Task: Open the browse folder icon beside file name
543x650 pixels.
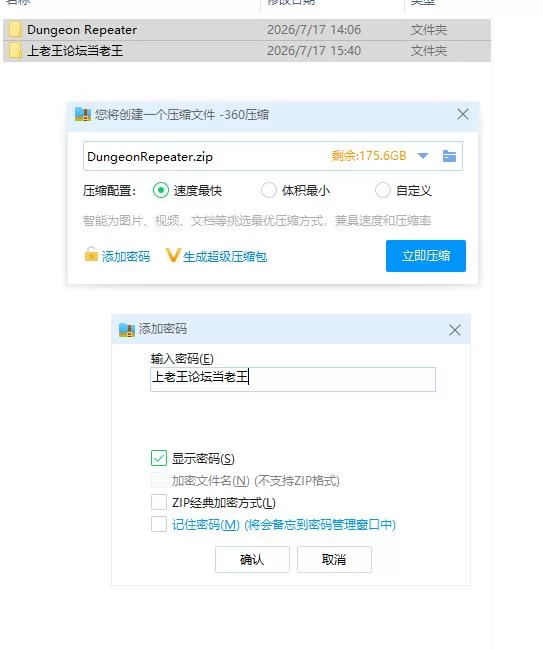Action: point(449,156)
